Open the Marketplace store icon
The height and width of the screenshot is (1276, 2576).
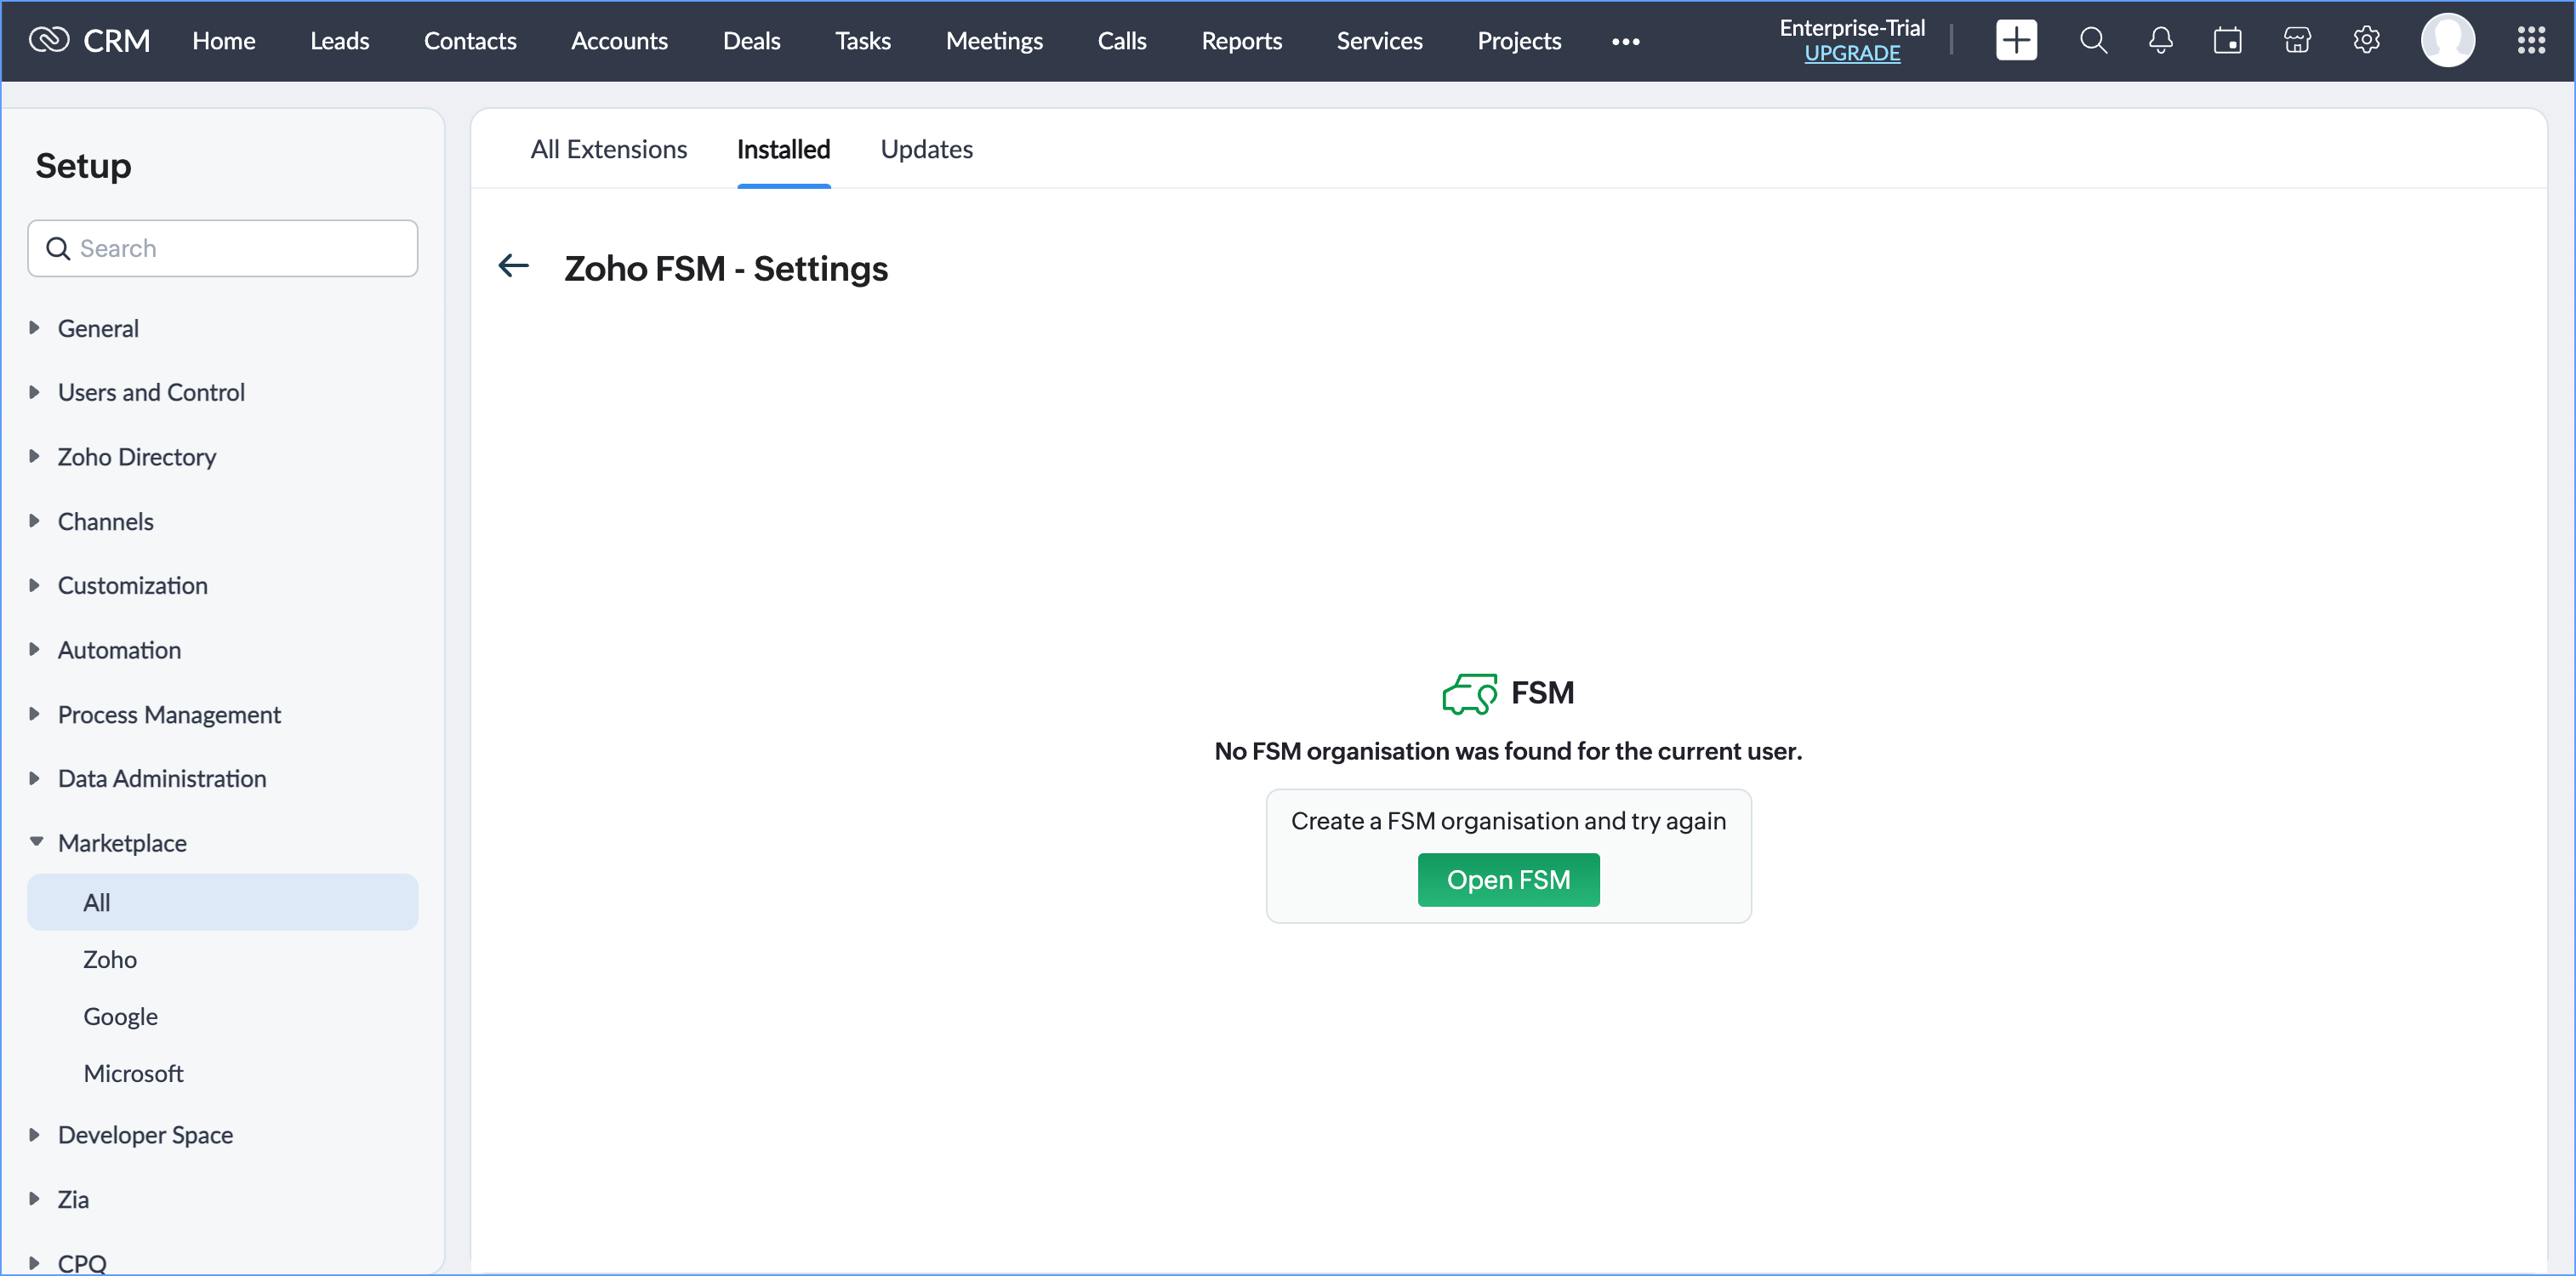2297,41
